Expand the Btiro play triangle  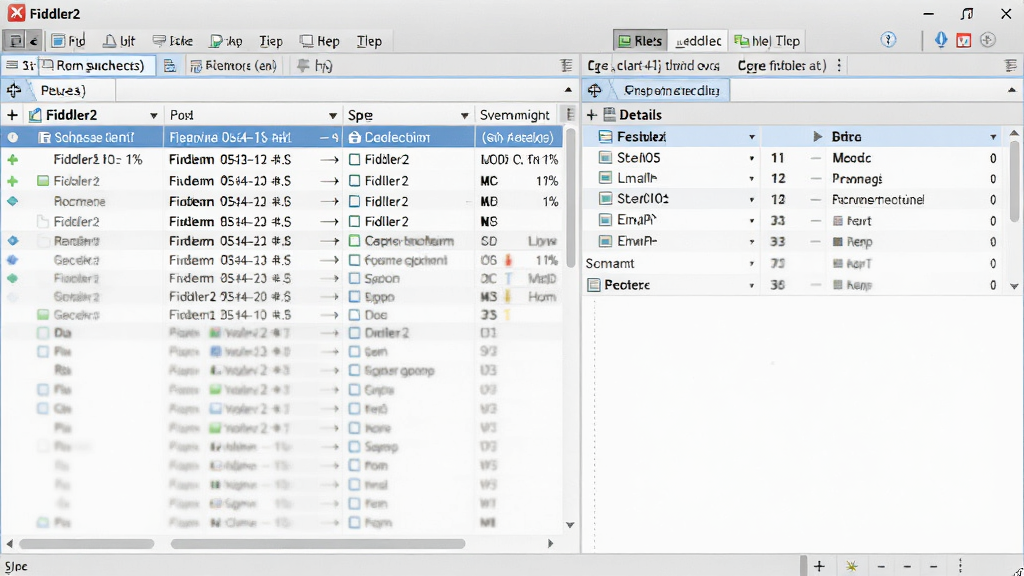coord(817,136)
